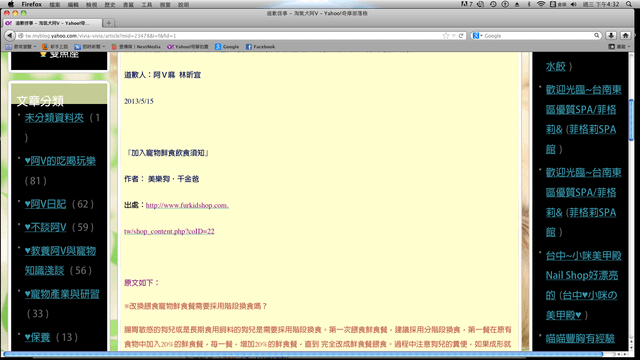Open the 書籤 (Bookmarks) menu

[x=128, y=4]
